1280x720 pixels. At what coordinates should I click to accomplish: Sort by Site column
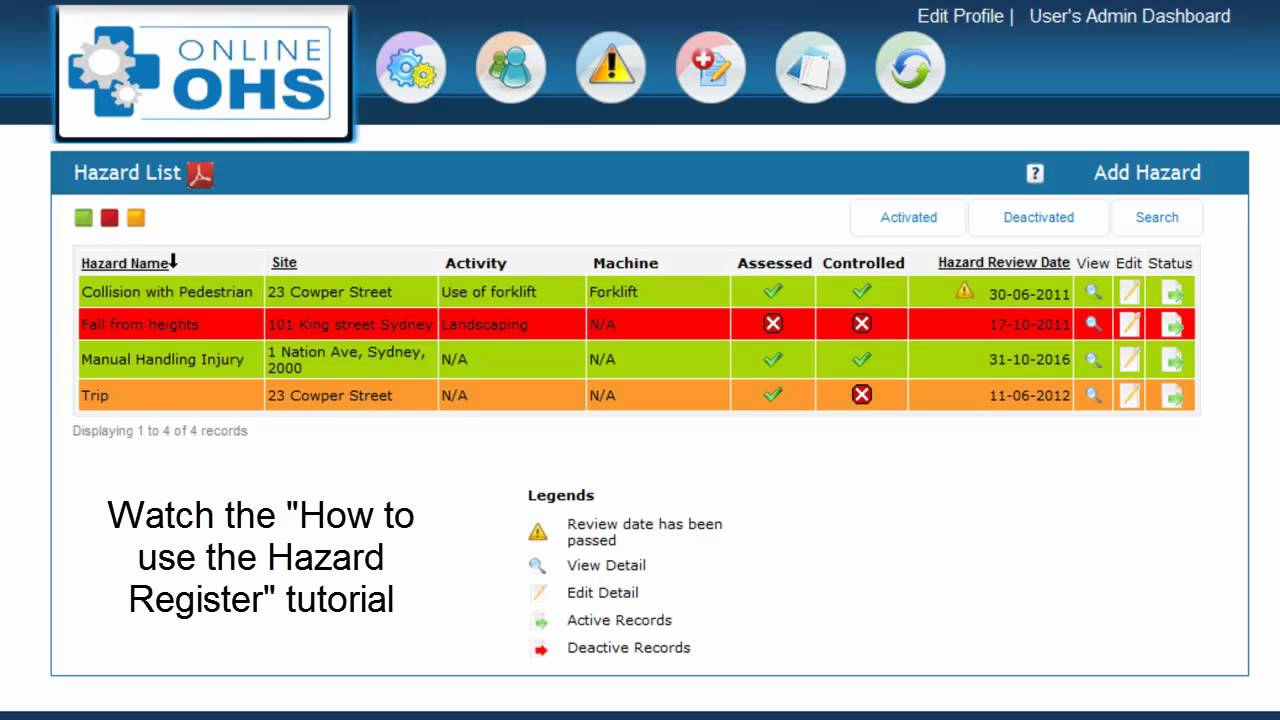tap(284, 262)
